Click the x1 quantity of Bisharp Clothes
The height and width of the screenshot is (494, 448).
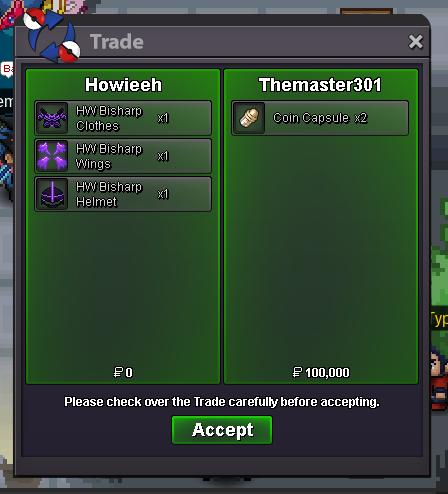(163, 118)
